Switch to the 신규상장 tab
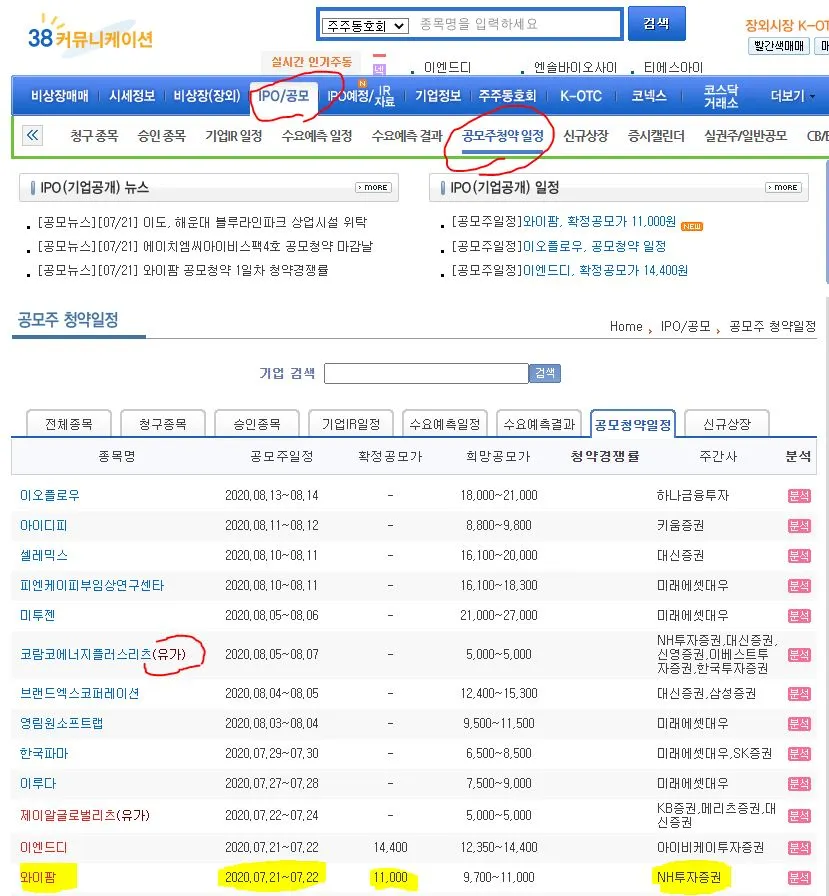This screenshot has height=896, width=829. 725,424
